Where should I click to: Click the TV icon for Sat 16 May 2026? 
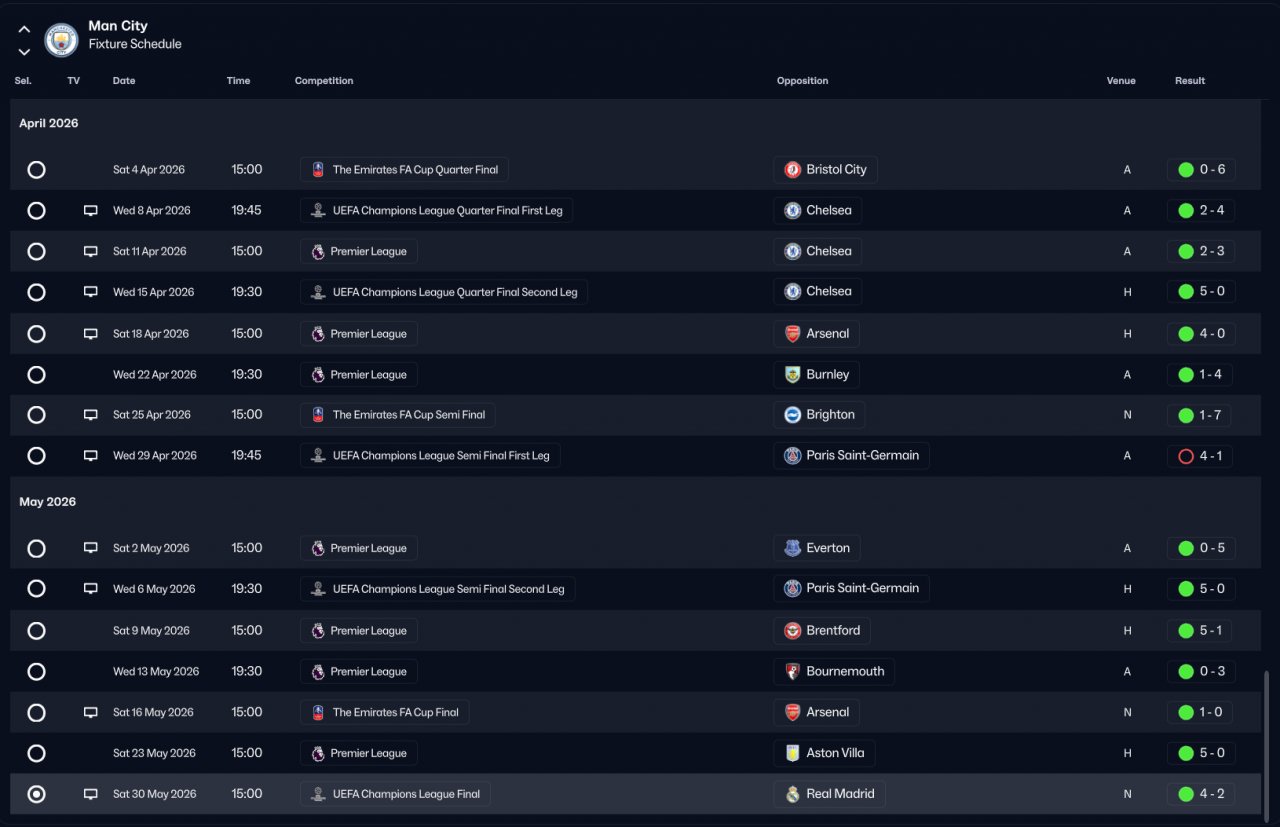[91, 713]
